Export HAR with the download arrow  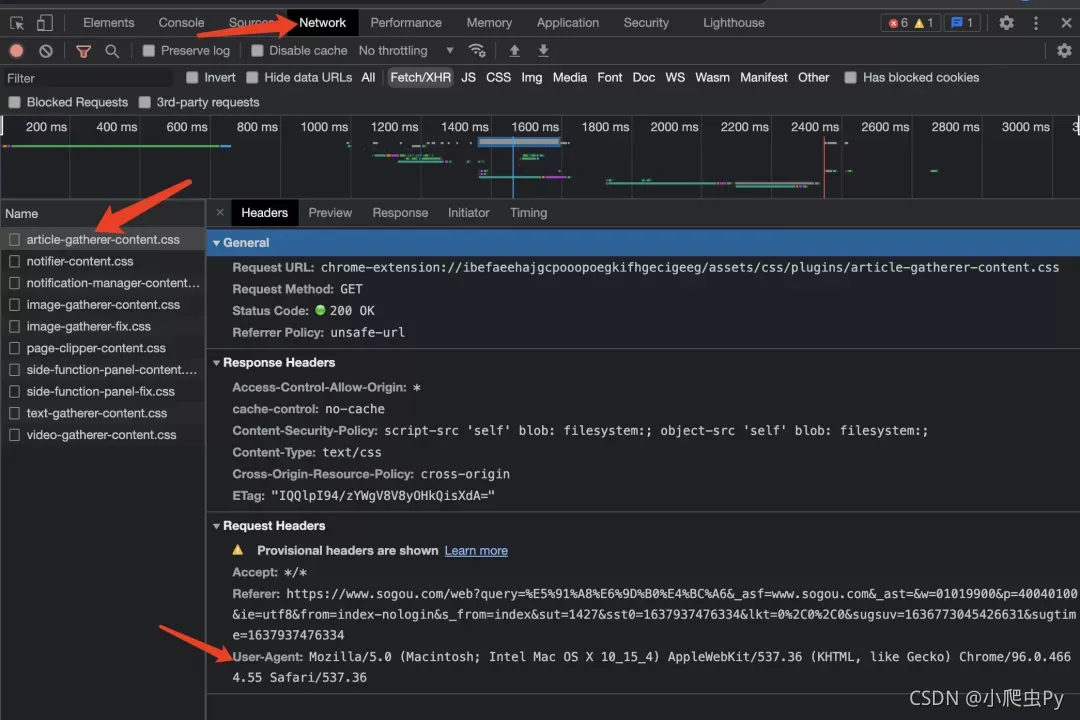(x=543, y=50)
